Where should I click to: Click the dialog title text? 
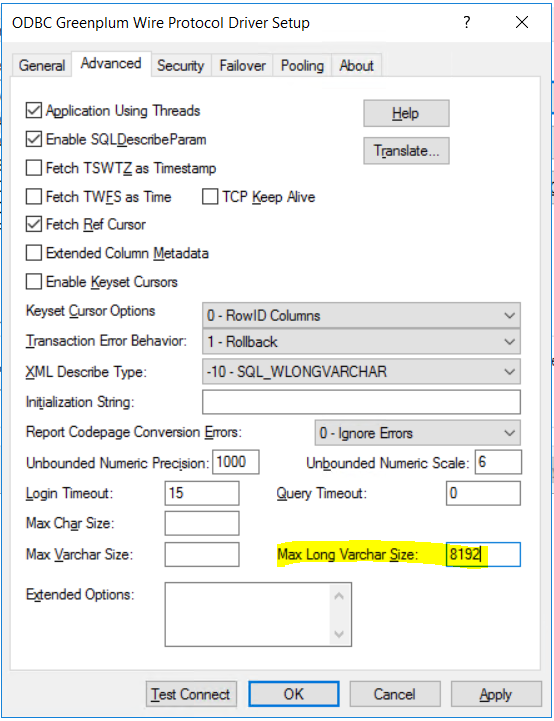click(x=161, y=23)
